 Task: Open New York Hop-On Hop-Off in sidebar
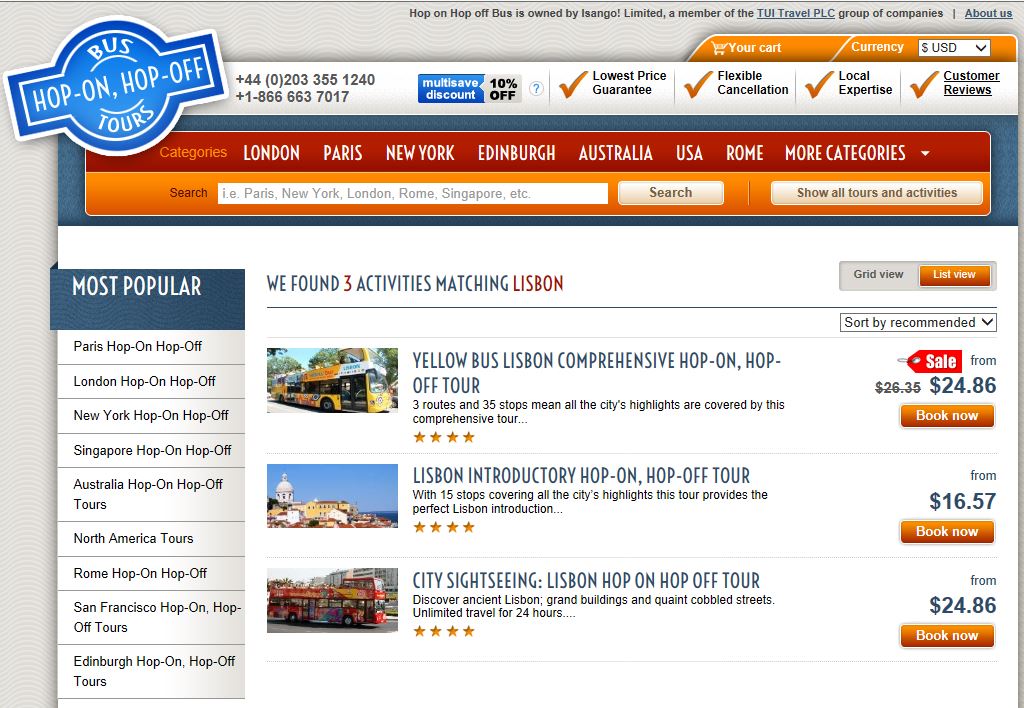point(151,416)
